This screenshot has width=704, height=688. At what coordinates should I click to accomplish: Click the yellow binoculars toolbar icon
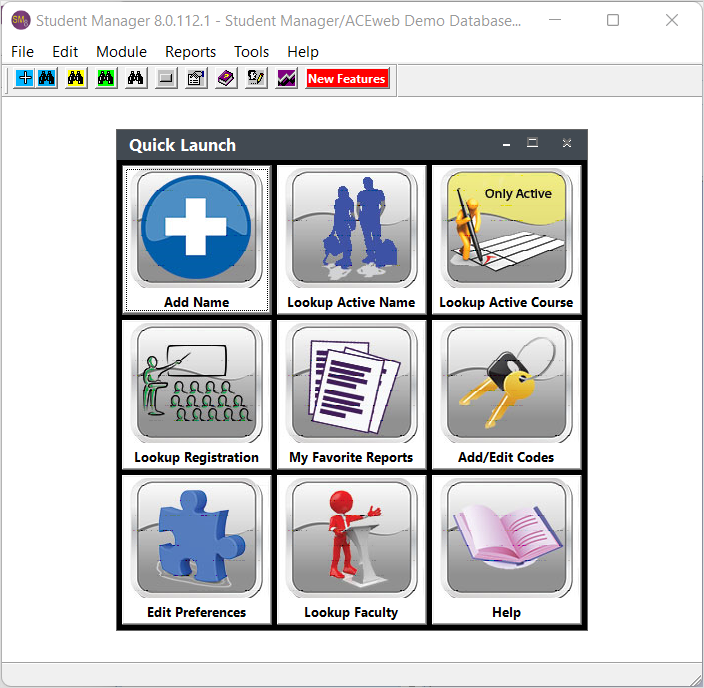coord(76,79)
